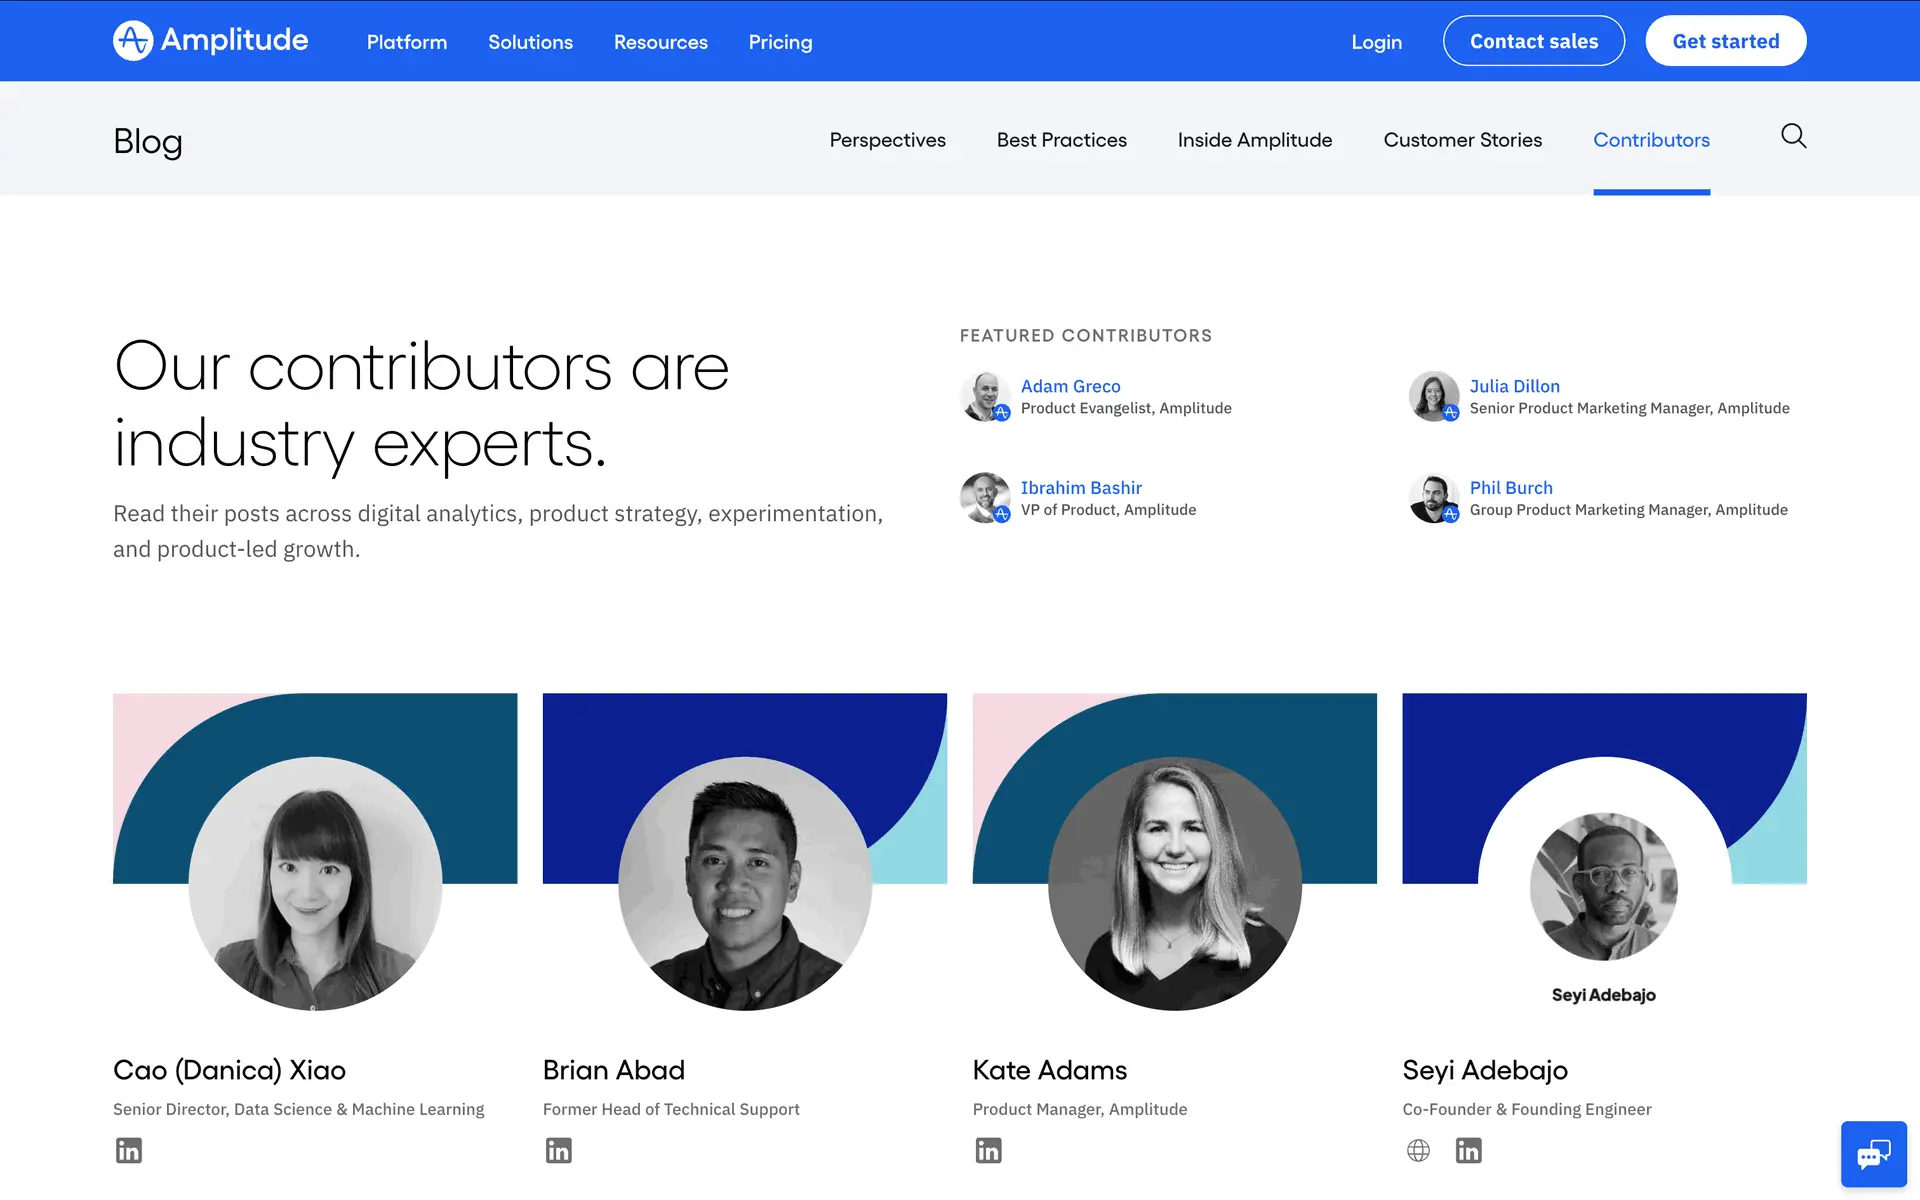The height and width of the screenshot is (1200, 1920).
Task: Click the Amplitude logo icon
Action: coord(133,41)
